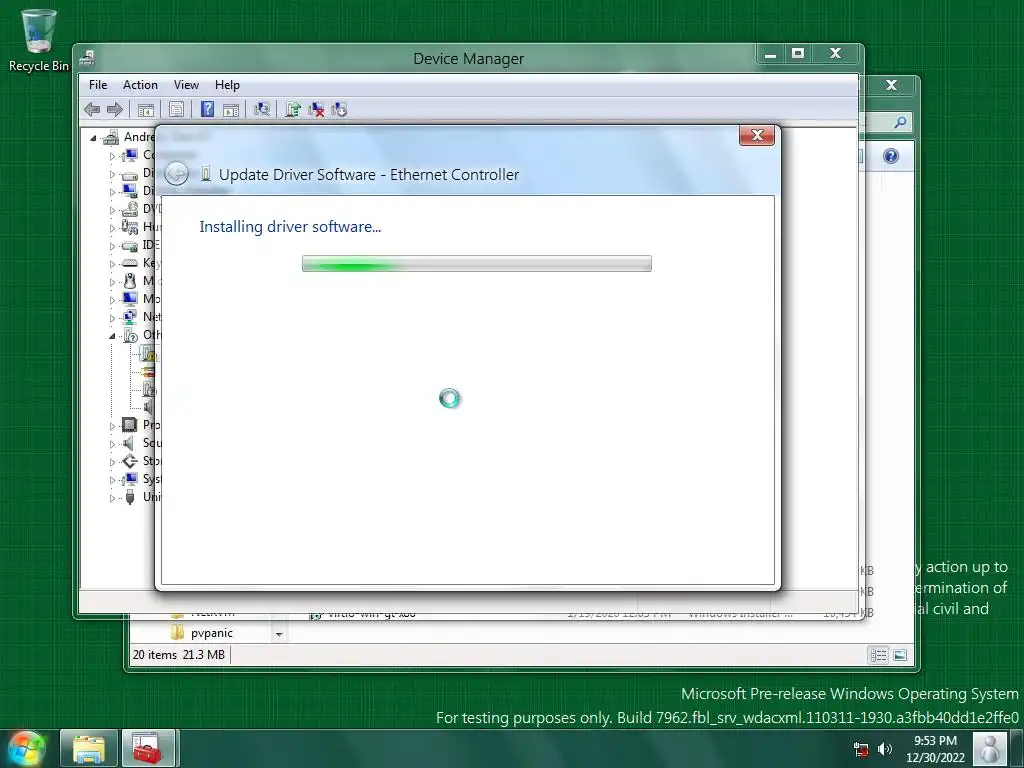The width and height of the screenshot is (1024, 768).
Task: Click the Update Driver Software toolbar icon
Action: (x=293, y=110)
